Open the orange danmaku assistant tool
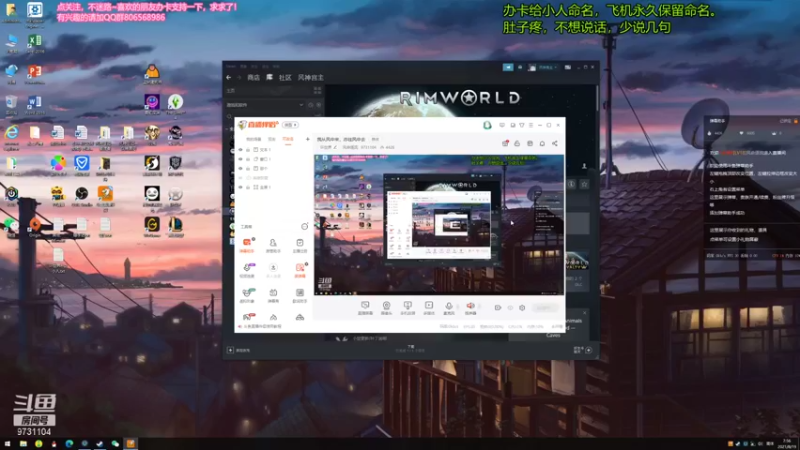 (x=247, y=245)
